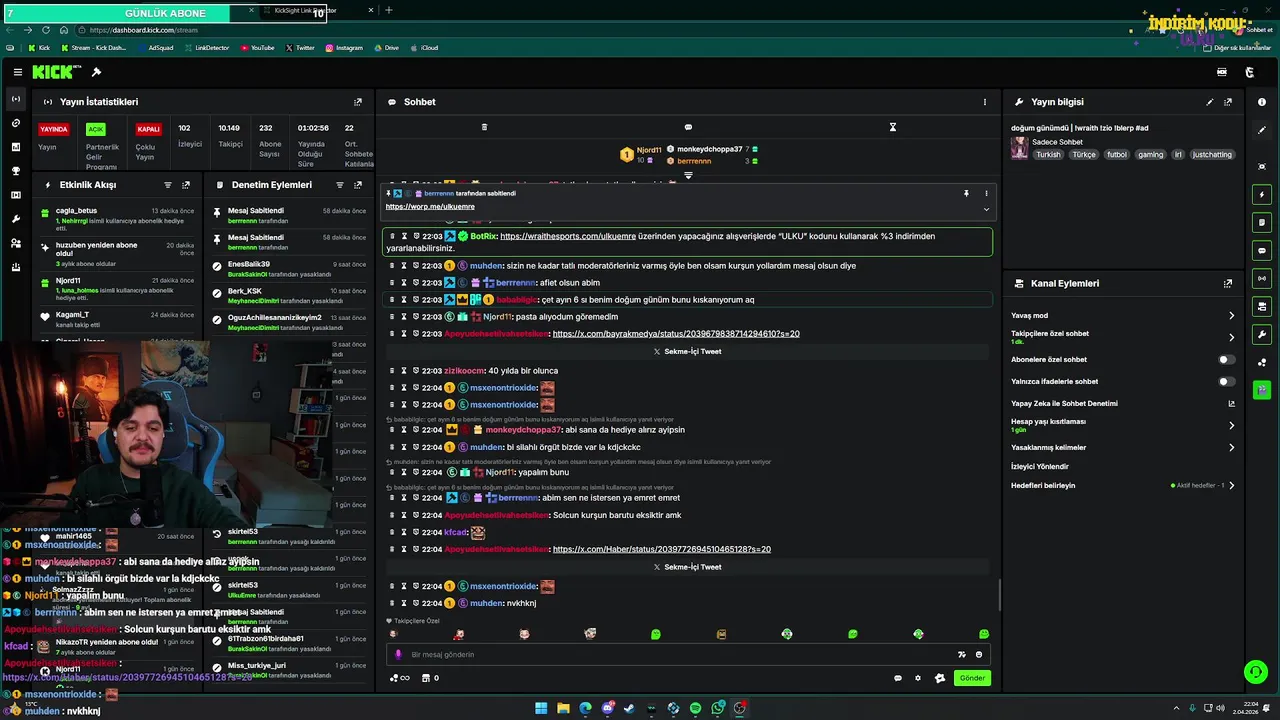Toggle the wrench widget in right sidebar
The image size is (1280, 720).
click(1262, 334)
